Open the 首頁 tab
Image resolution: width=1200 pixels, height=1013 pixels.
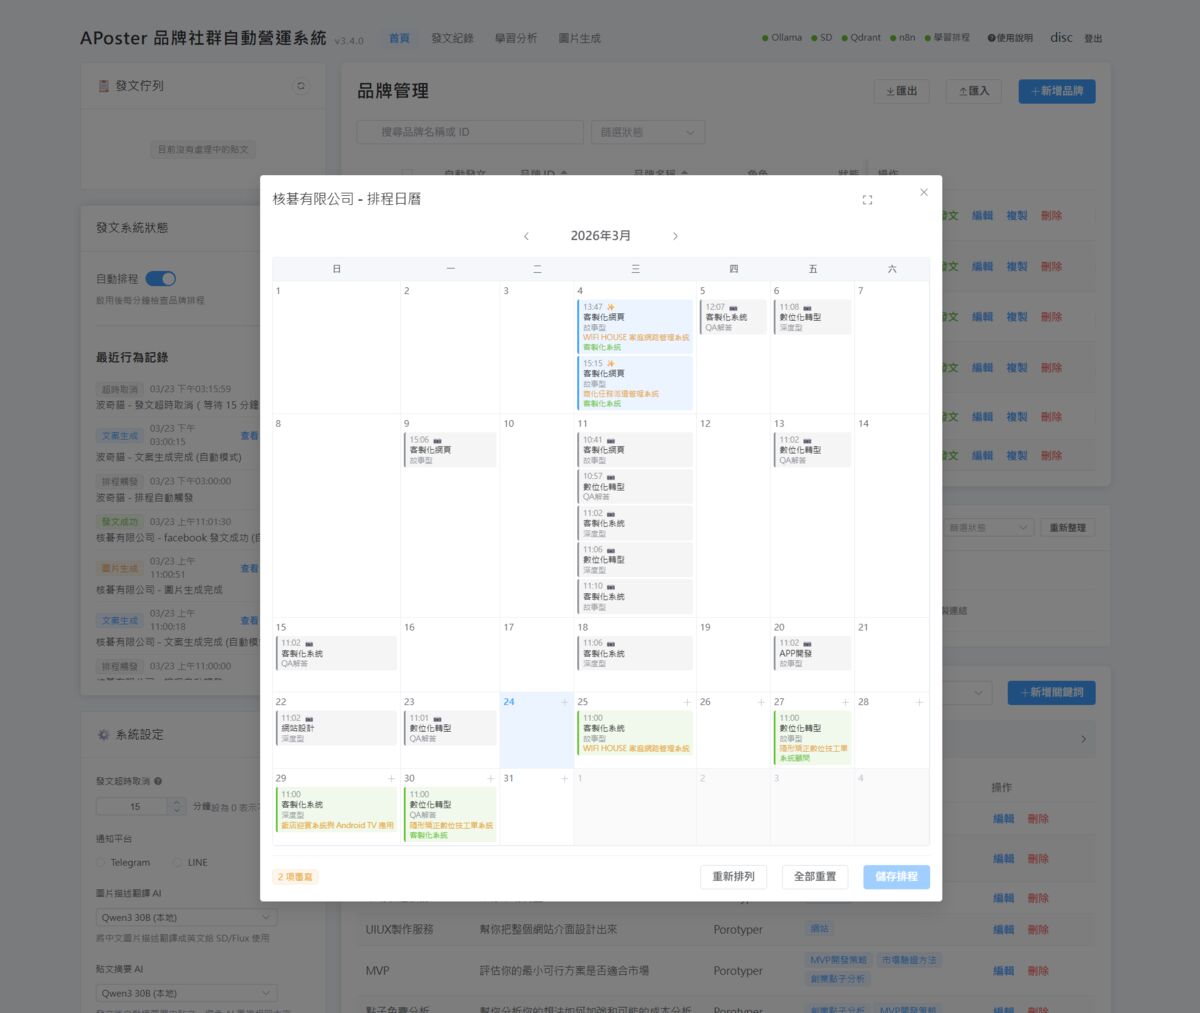tap(399, 38)
